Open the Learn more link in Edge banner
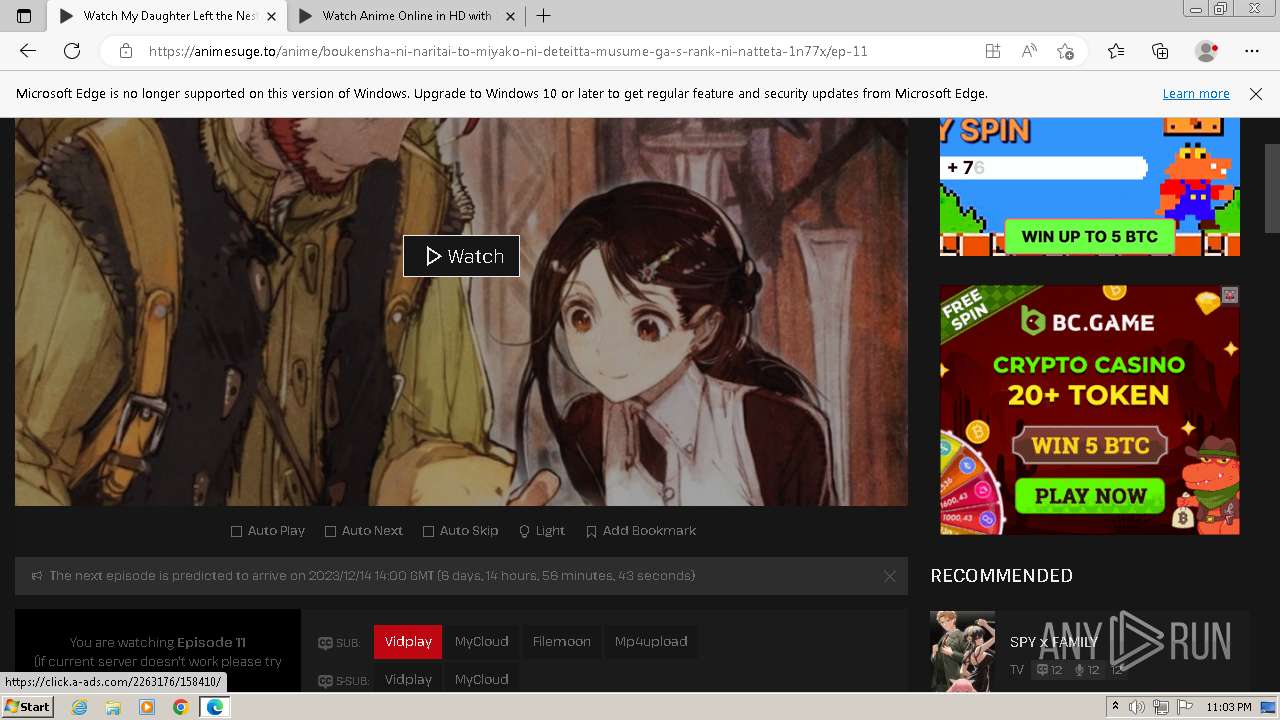This screenshot has height=720, width=1280. (1196, 93)
